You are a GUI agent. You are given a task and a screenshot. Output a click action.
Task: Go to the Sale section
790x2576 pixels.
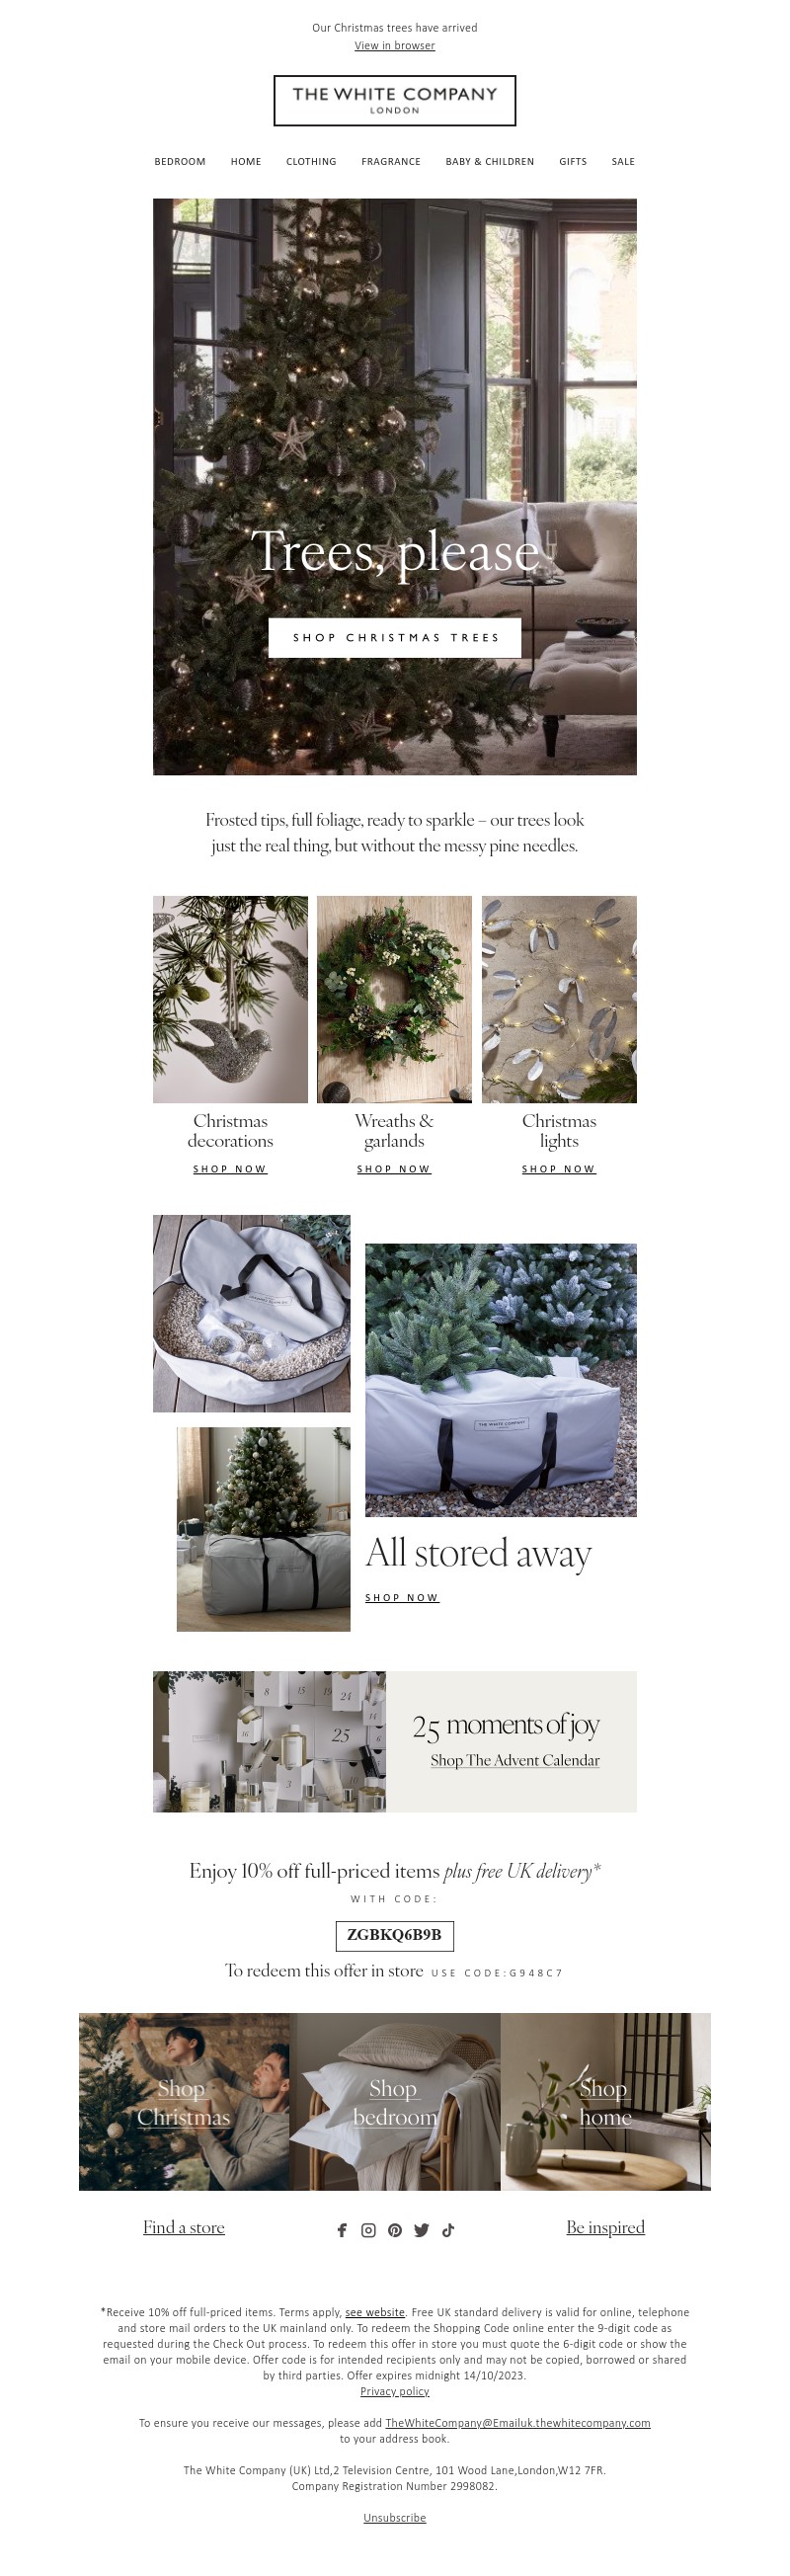pos(623,161)
